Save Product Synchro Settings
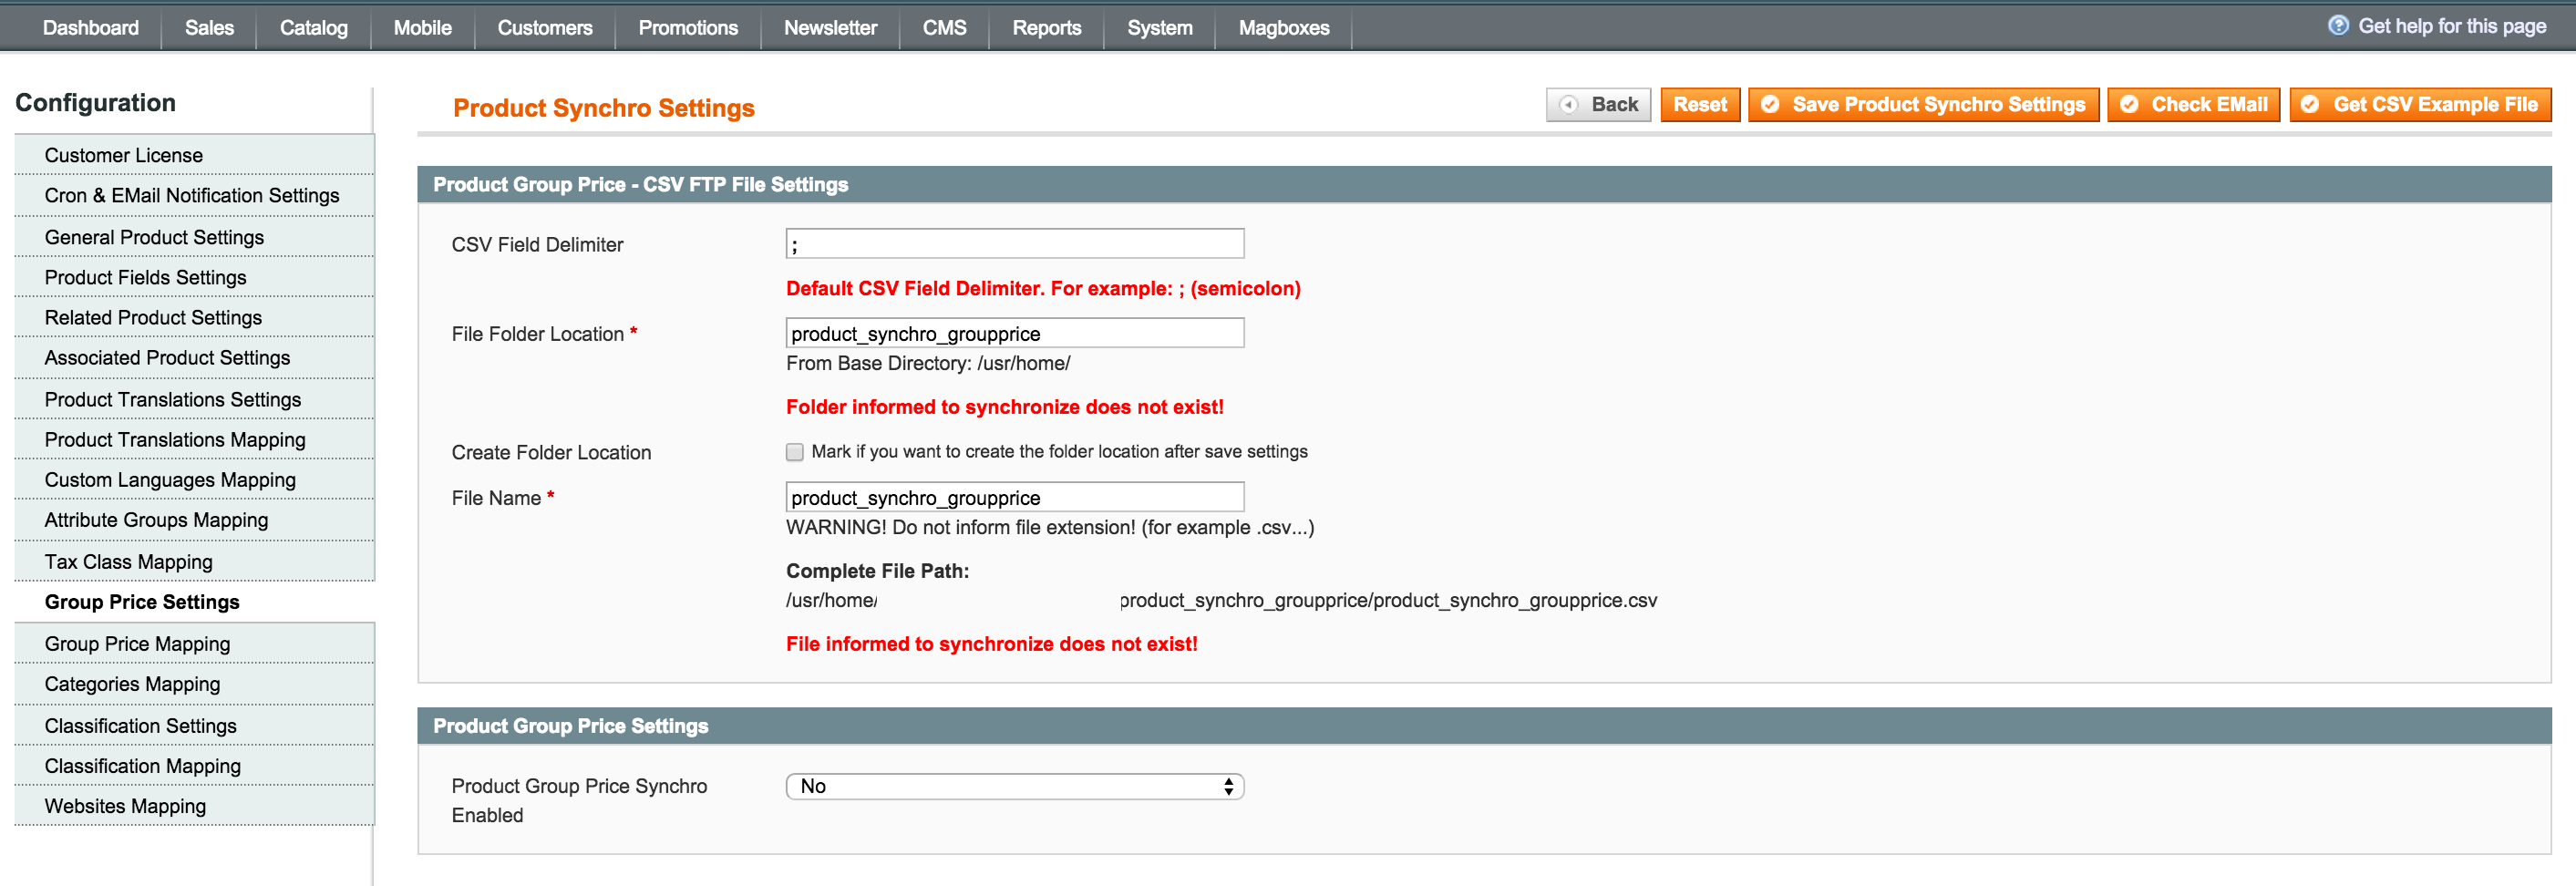The image size is (2576, 886). click(1923, 104)
